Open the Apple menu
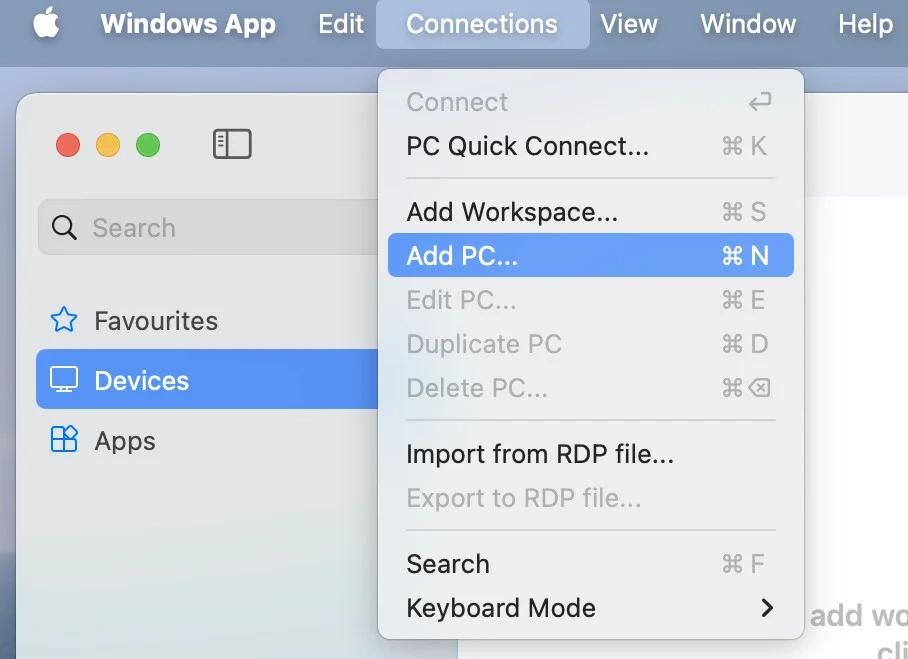 click(46, 23)
